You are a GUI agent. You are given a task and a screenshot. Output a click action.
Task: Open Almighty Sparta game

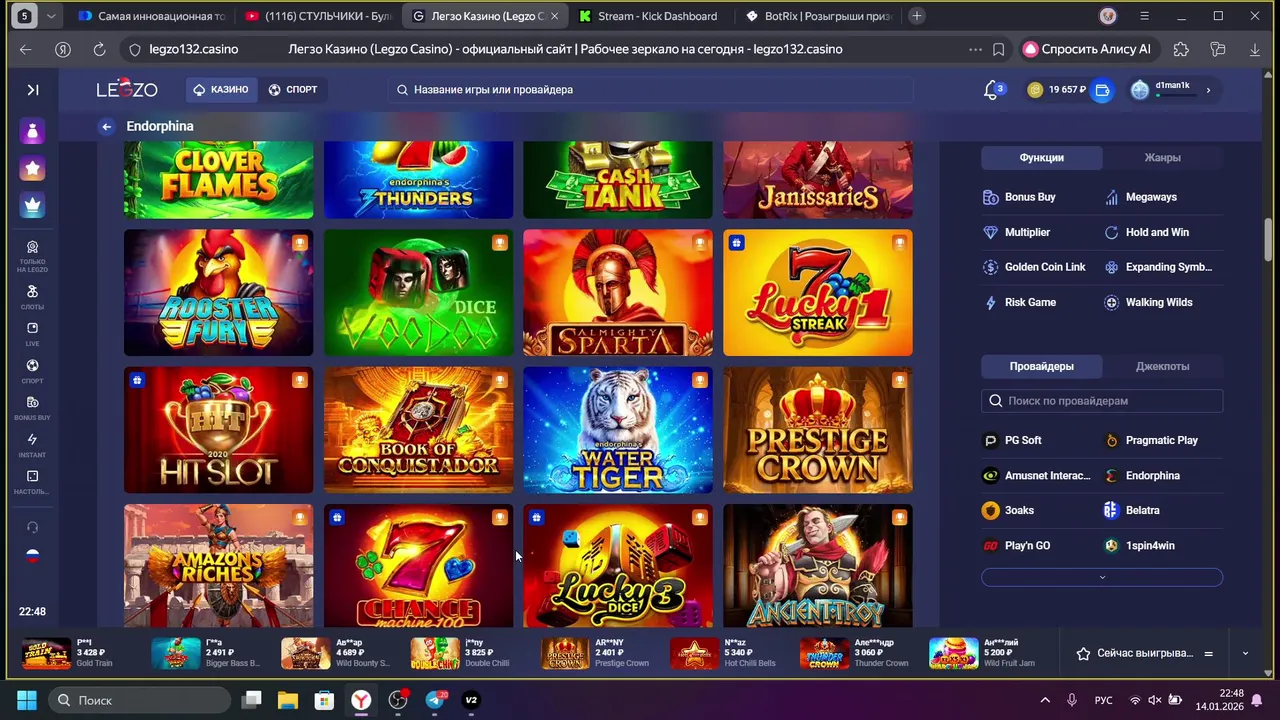point(618,293)
